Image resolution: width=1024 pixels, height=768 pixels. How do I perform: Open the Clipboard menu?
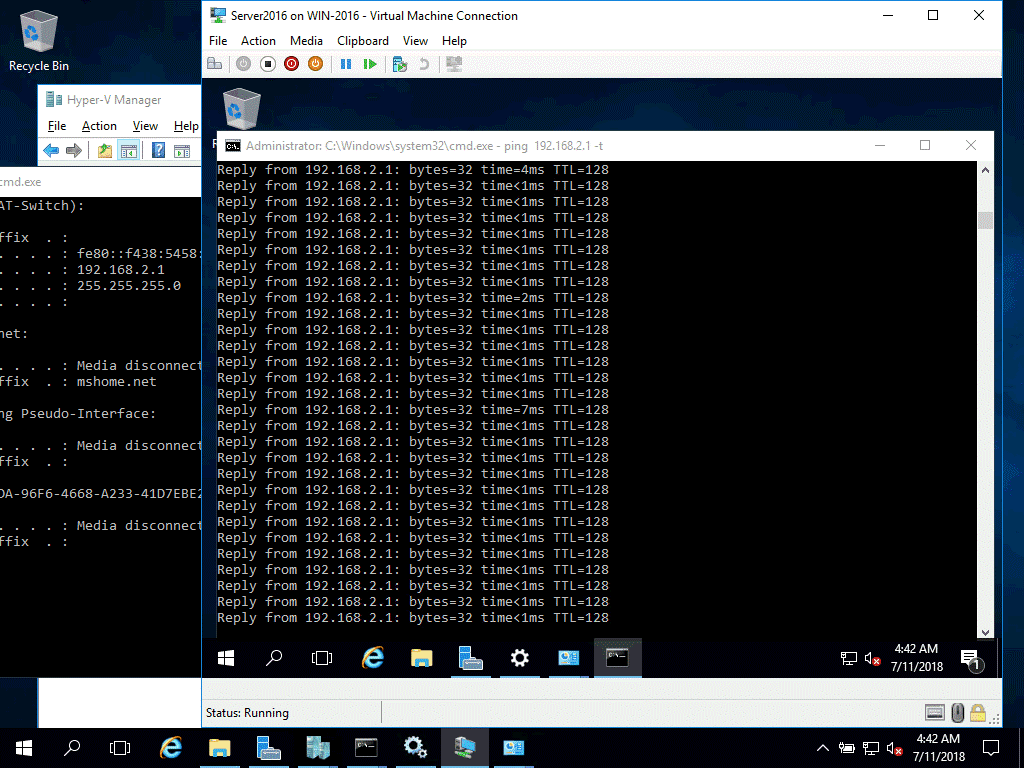362,41
